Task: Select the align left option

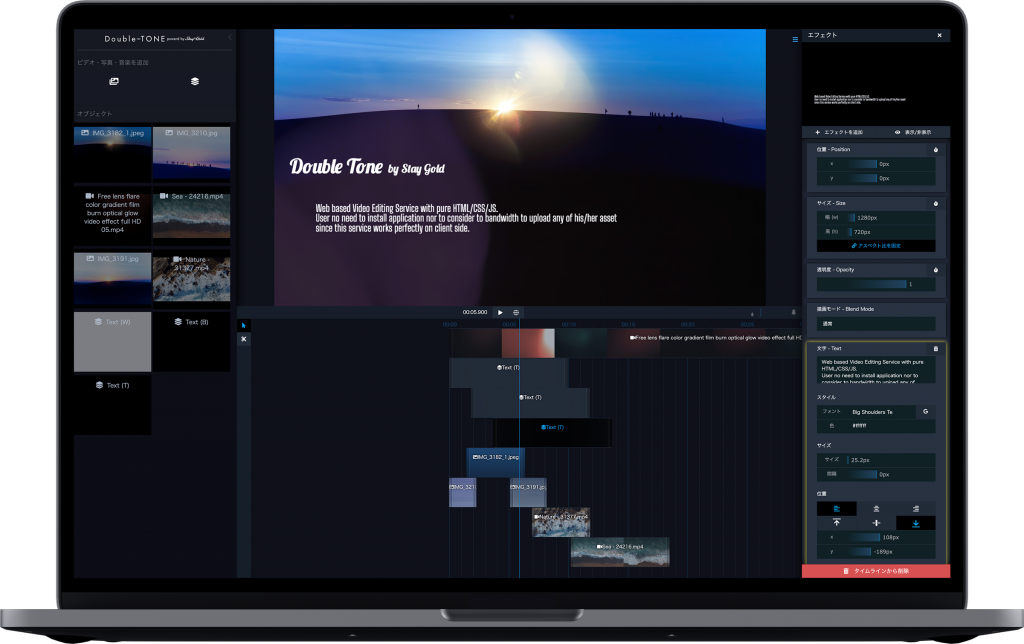Action: click(x=837, y=509)
